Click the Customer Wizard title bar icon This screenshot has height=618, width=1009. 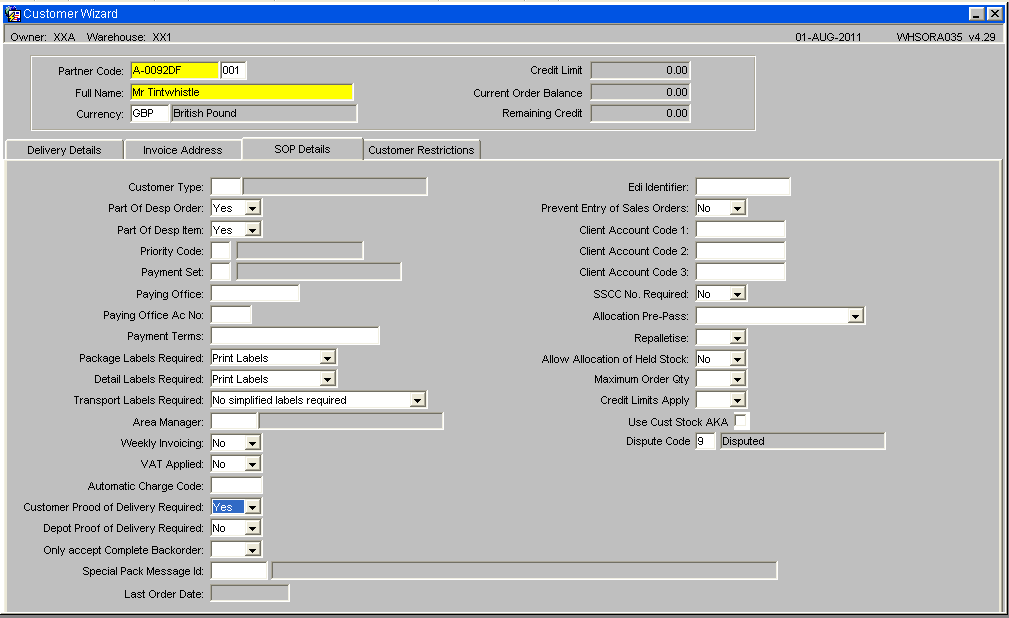(13, 14)
